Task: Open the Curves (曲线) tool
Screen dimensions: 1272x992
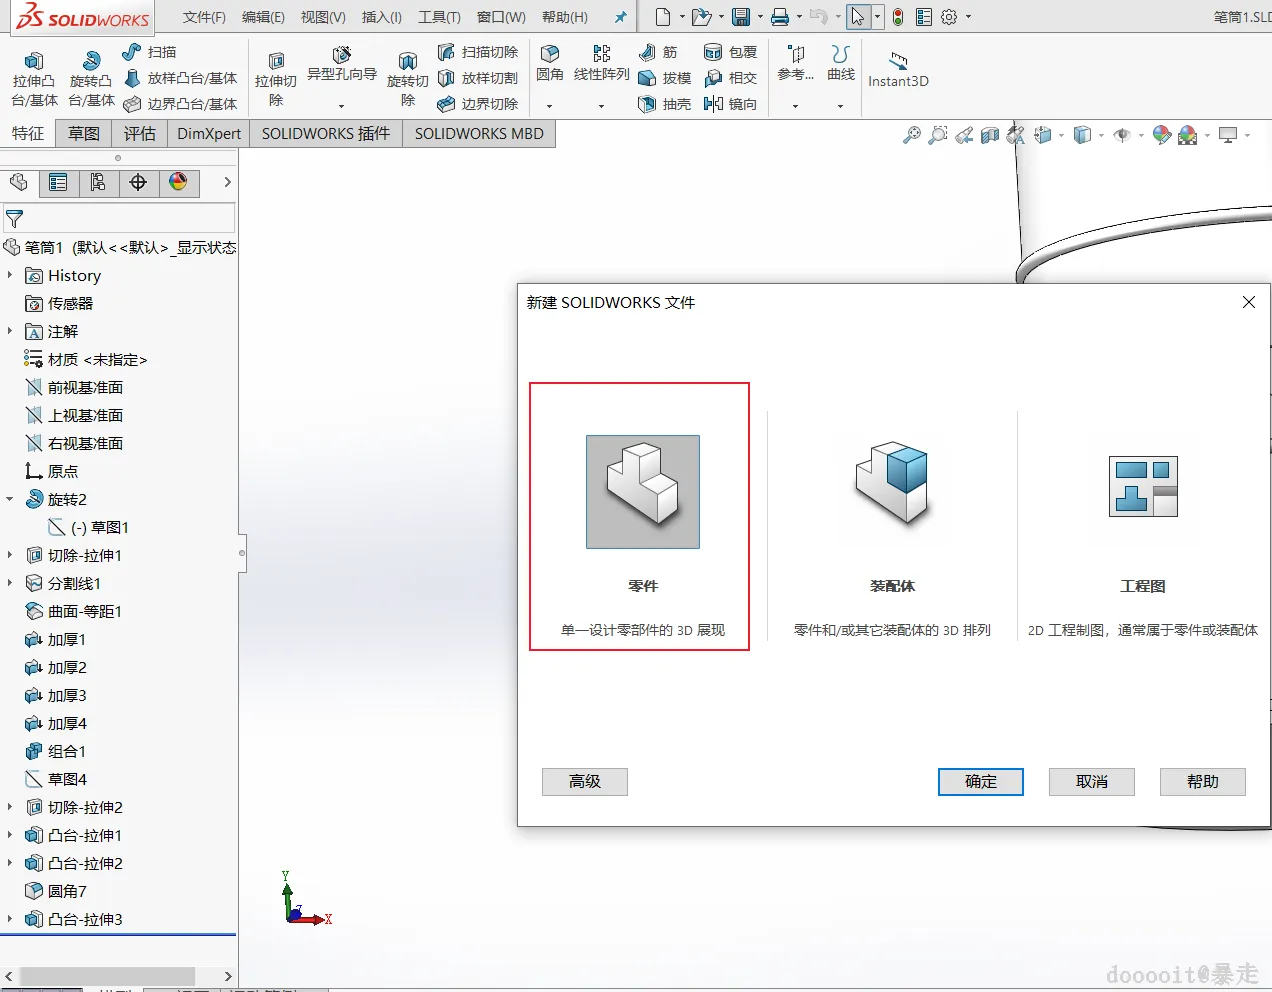Action: coord(841,63)
